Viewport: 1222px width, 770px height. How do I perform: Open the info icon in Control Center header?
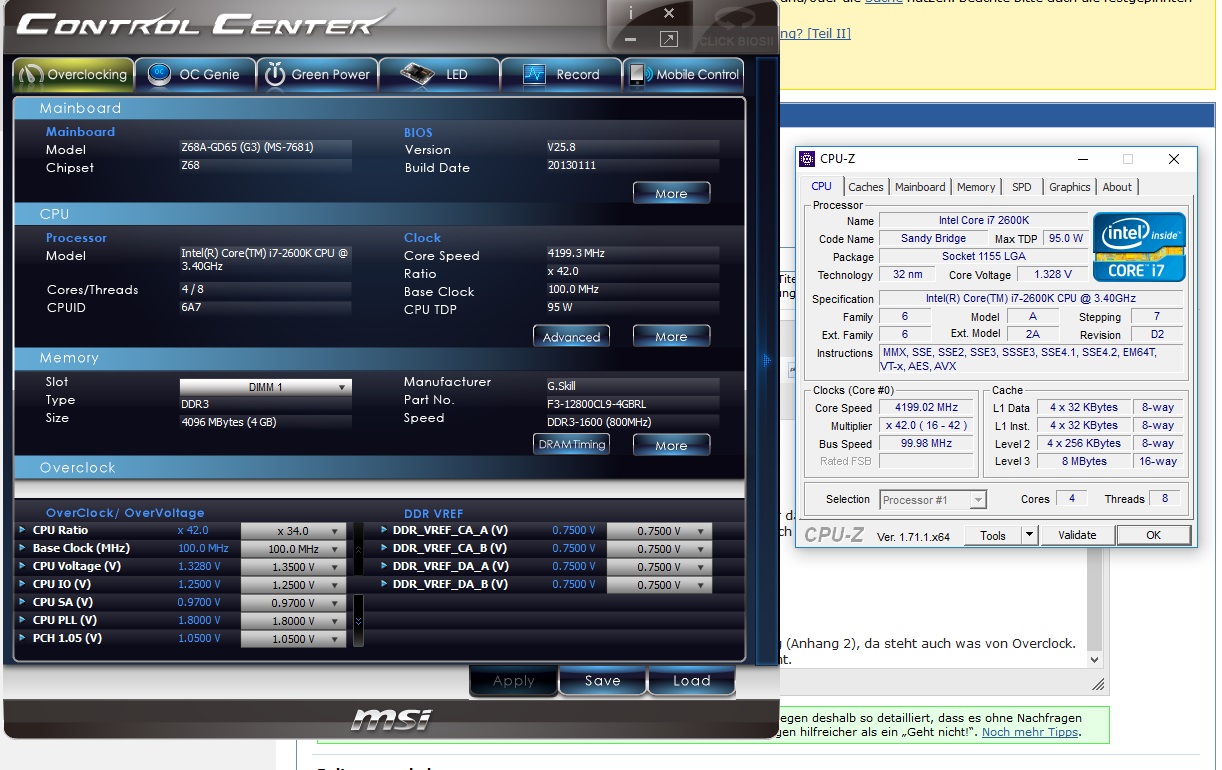coord(631,13)
